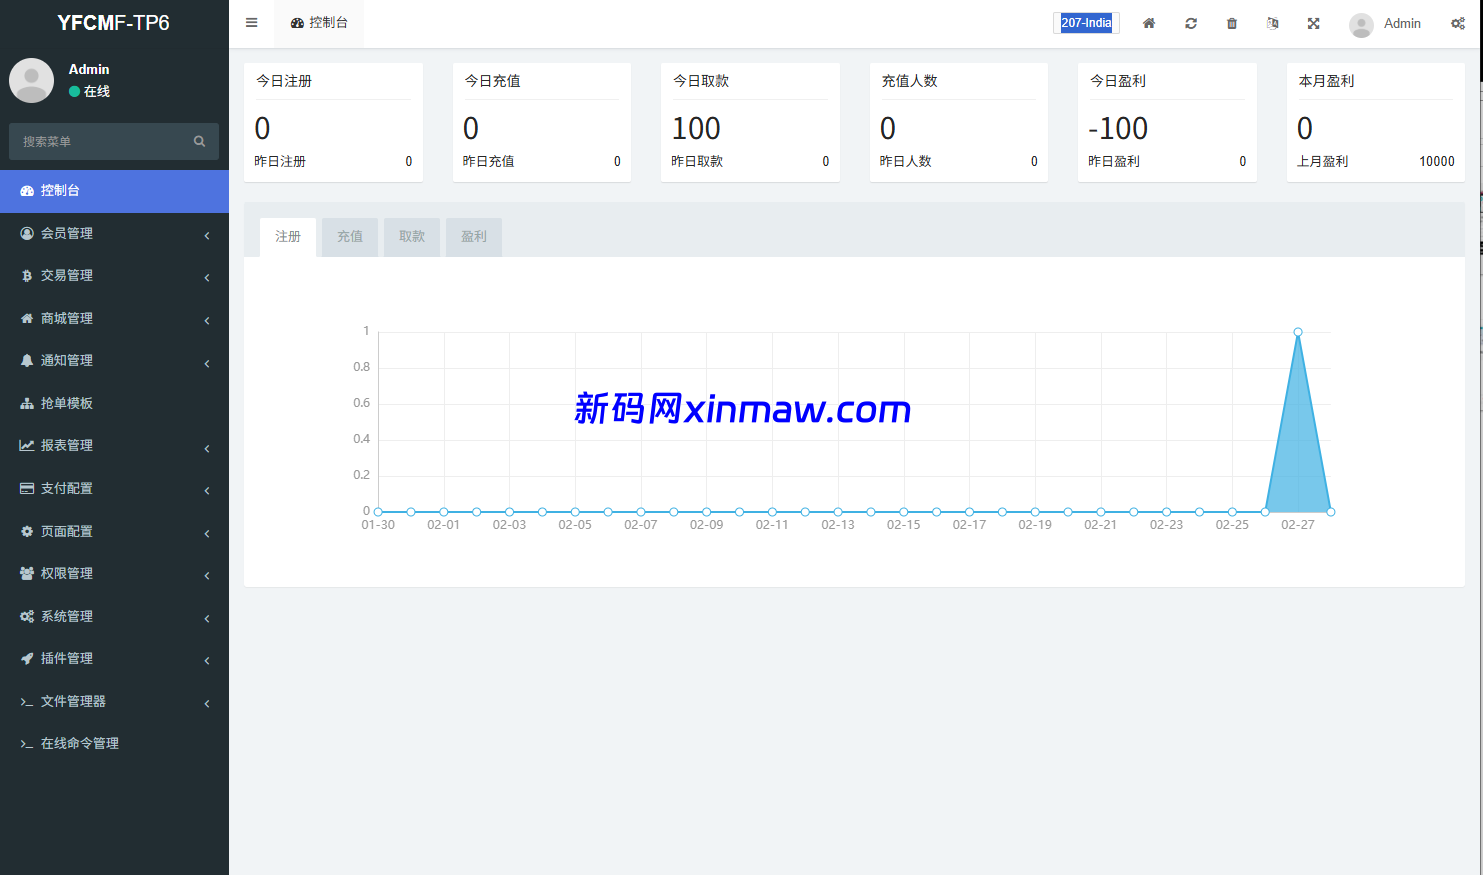
Task: Open the 在线命令管理 sidebar item
Action: [80, 743]
